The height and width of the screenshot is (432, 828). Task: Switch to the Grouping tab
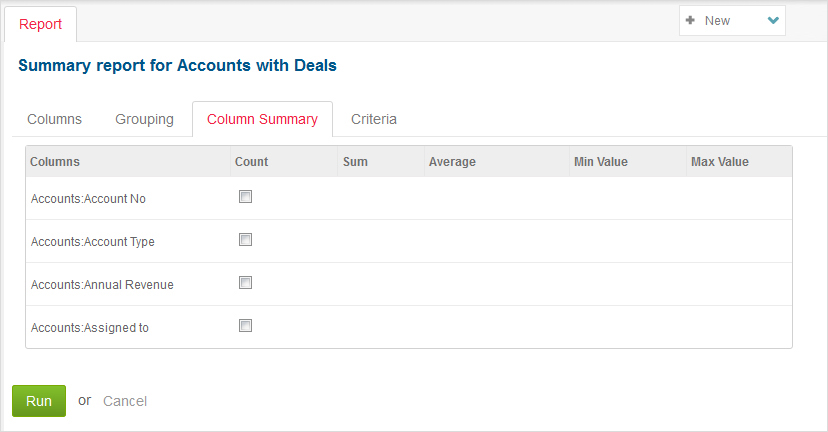144,119
